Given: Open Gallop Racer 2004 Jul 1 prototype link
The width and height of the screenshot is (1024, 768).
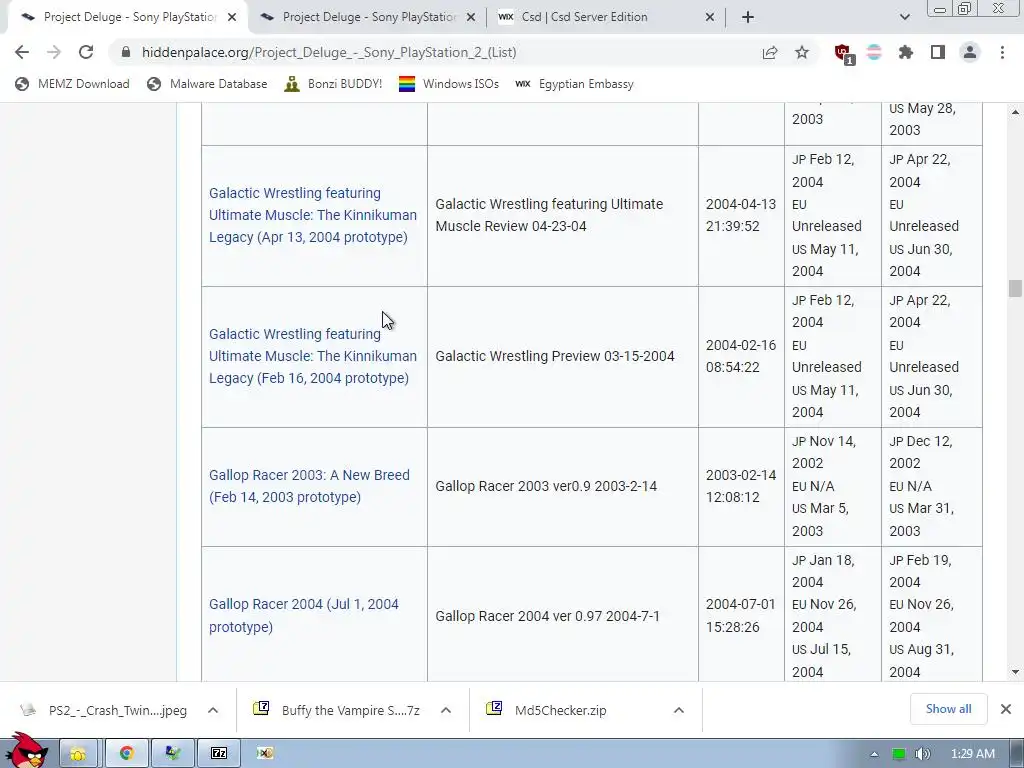Looking at the screenshot, I should tap(304, 615).
